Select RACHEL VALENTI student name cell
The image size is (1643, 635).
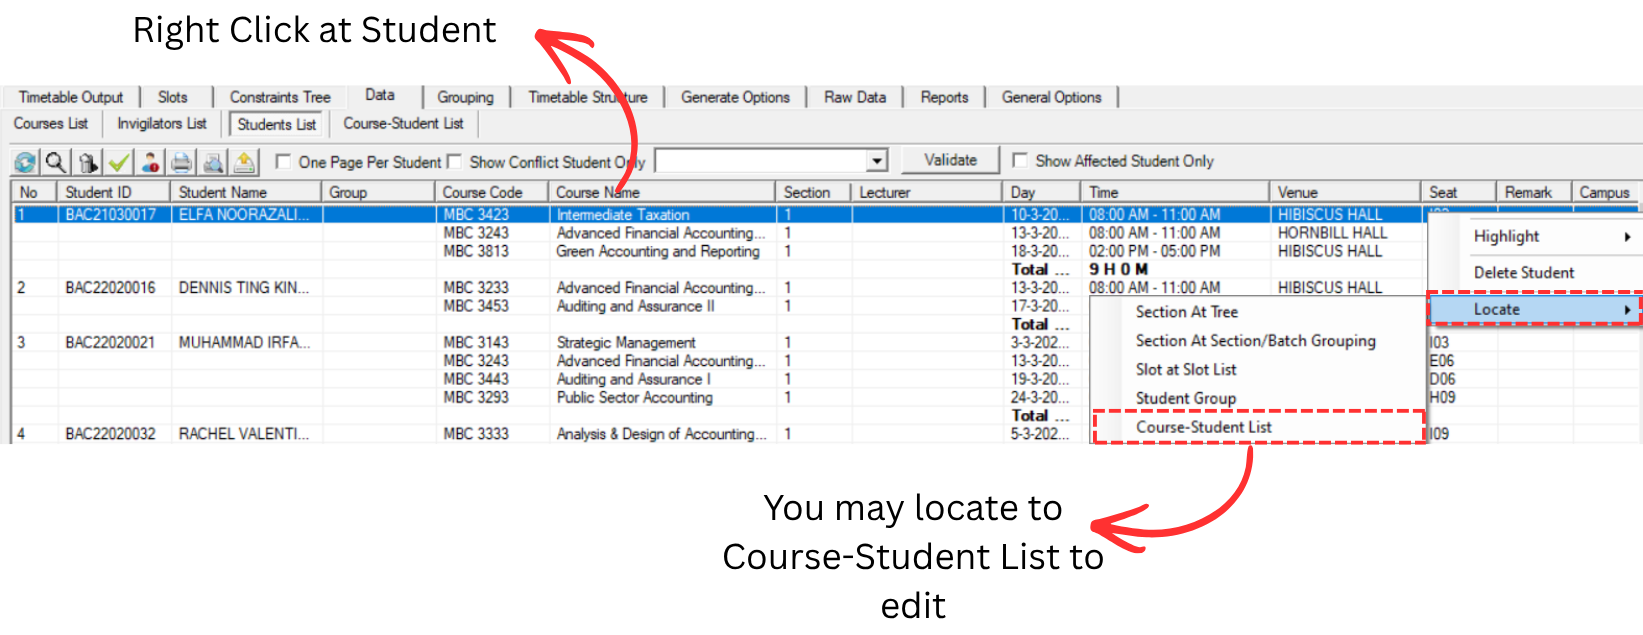click(244, 434)
